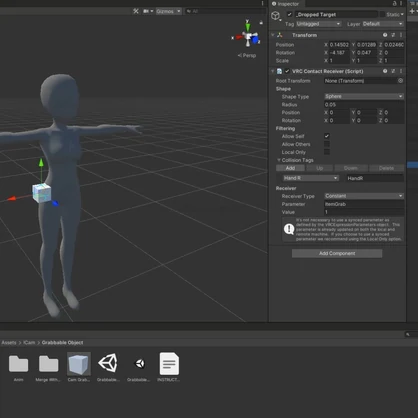
Task: Click the scene view search field
Action: (x=225, y=11)
